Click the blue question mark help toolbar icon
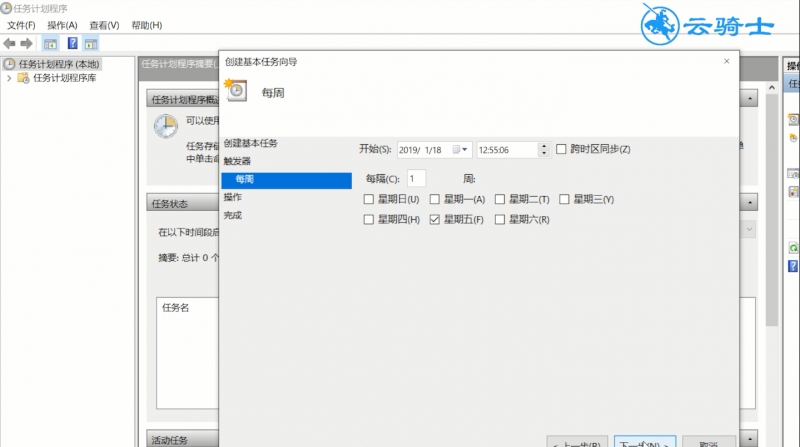Viewport: 800px width, 447px height. 72,43
